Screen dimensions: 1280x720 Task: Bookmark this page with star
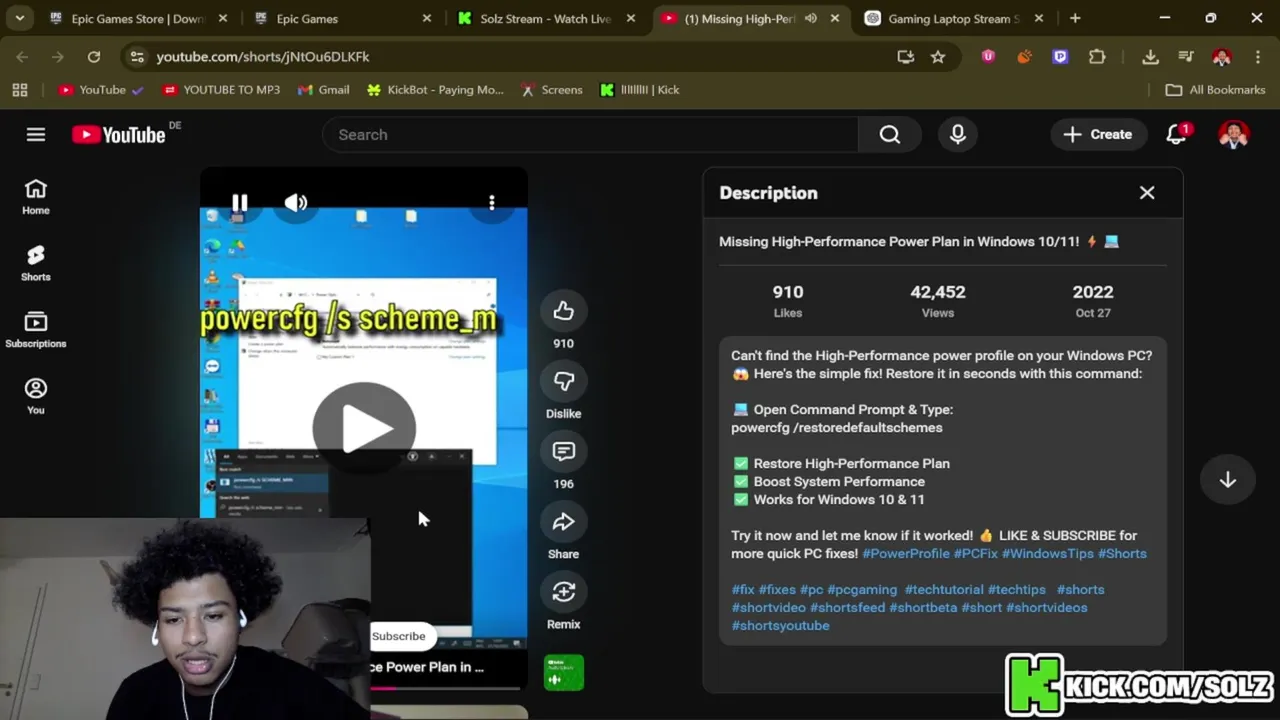coord(938,57)
